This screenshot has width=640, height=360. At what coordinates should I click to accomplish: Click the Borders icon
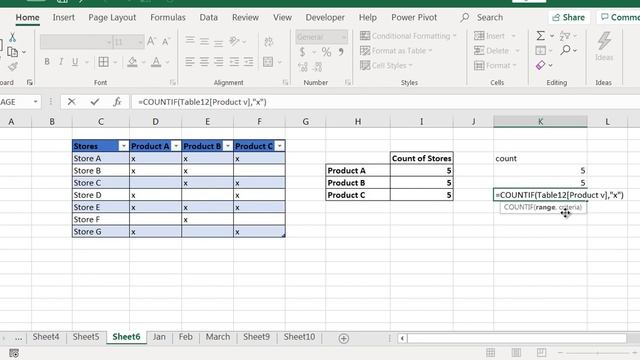click(103, 62)
